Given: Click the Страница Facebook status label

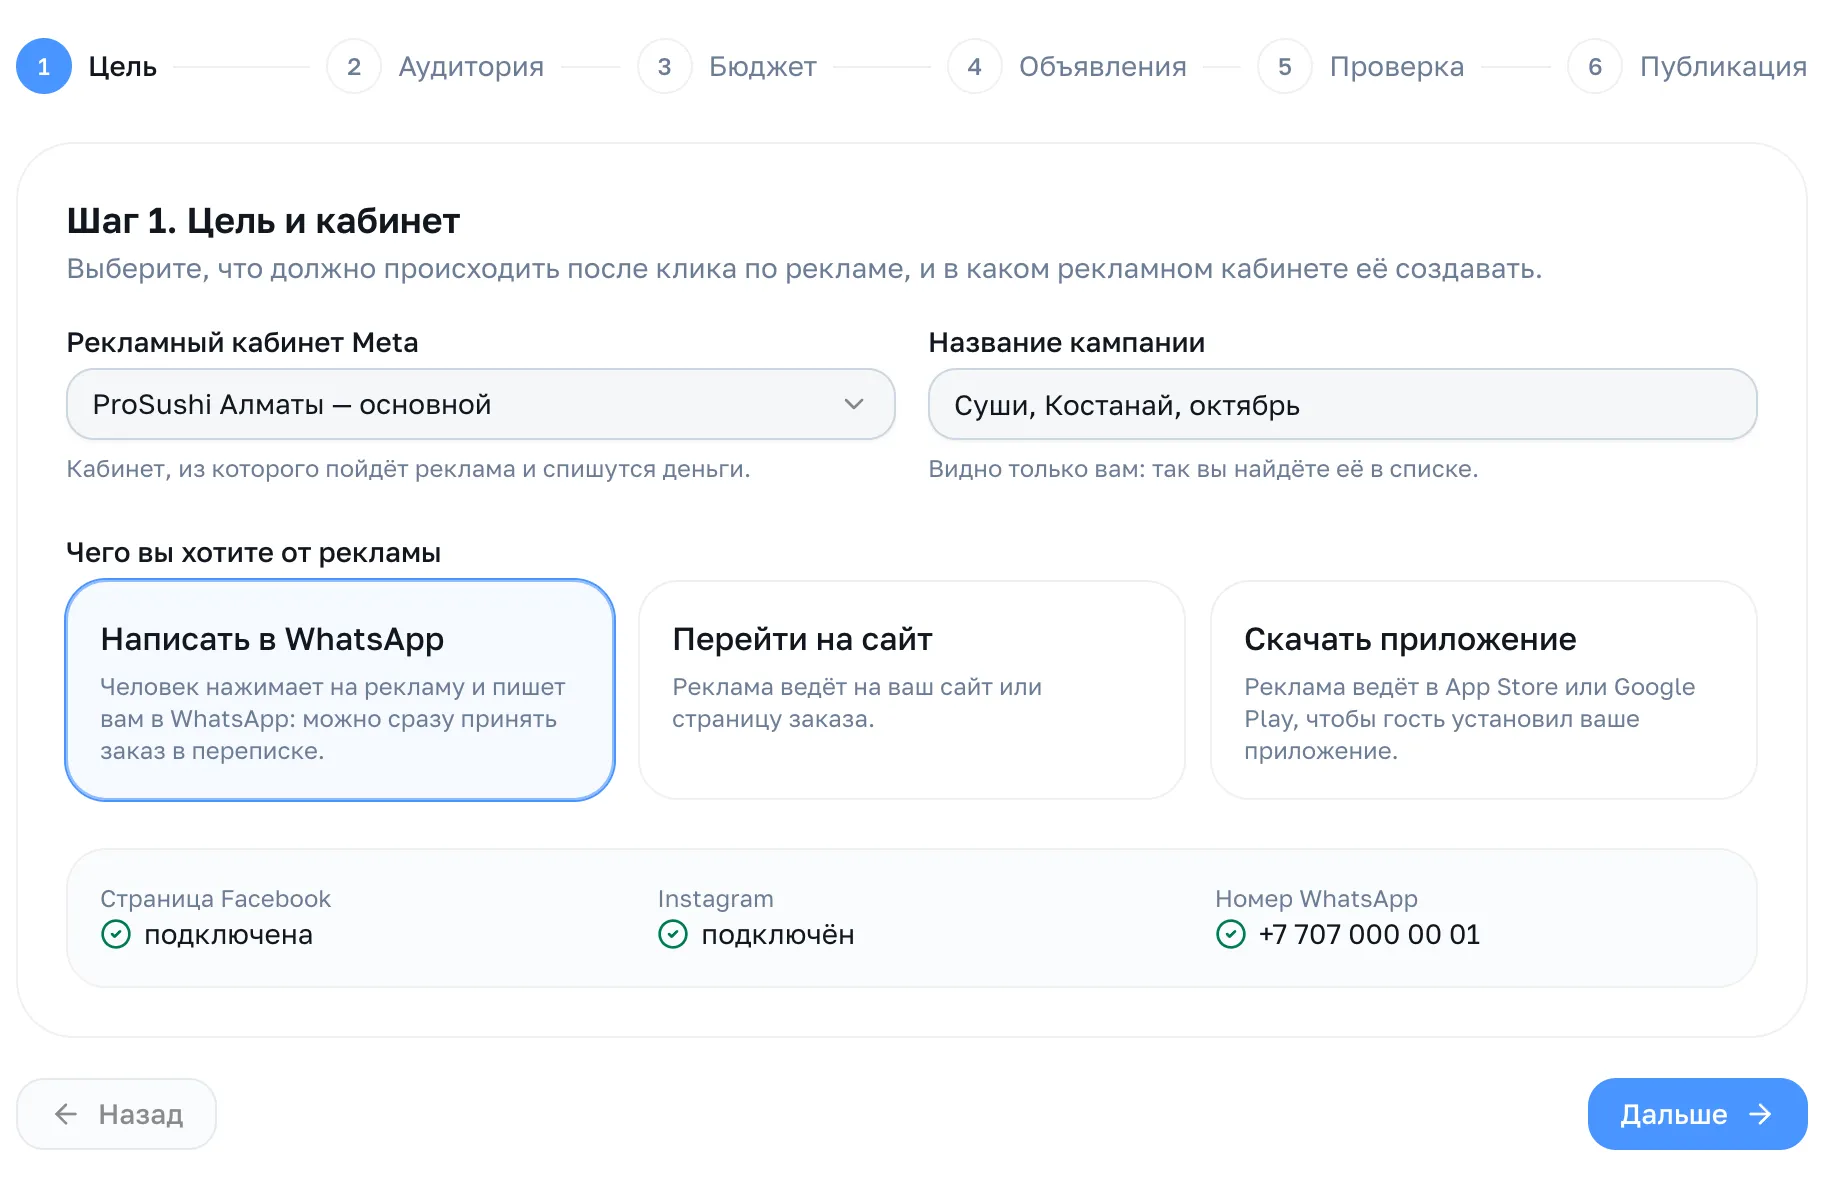Looking at the screenshot, I should pyautogui.click(x=215, y=898).
